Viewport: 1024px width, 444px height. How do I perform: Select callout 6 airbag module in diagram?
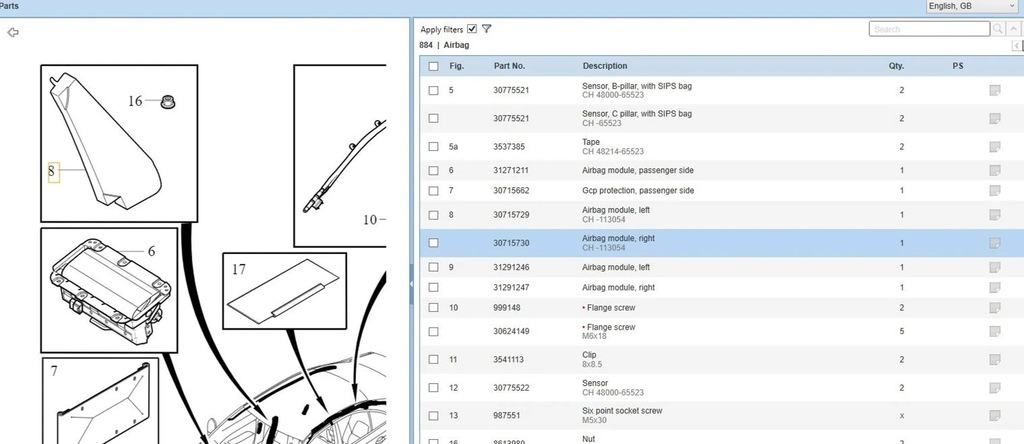pyautogui.click(x=152, y=251)
